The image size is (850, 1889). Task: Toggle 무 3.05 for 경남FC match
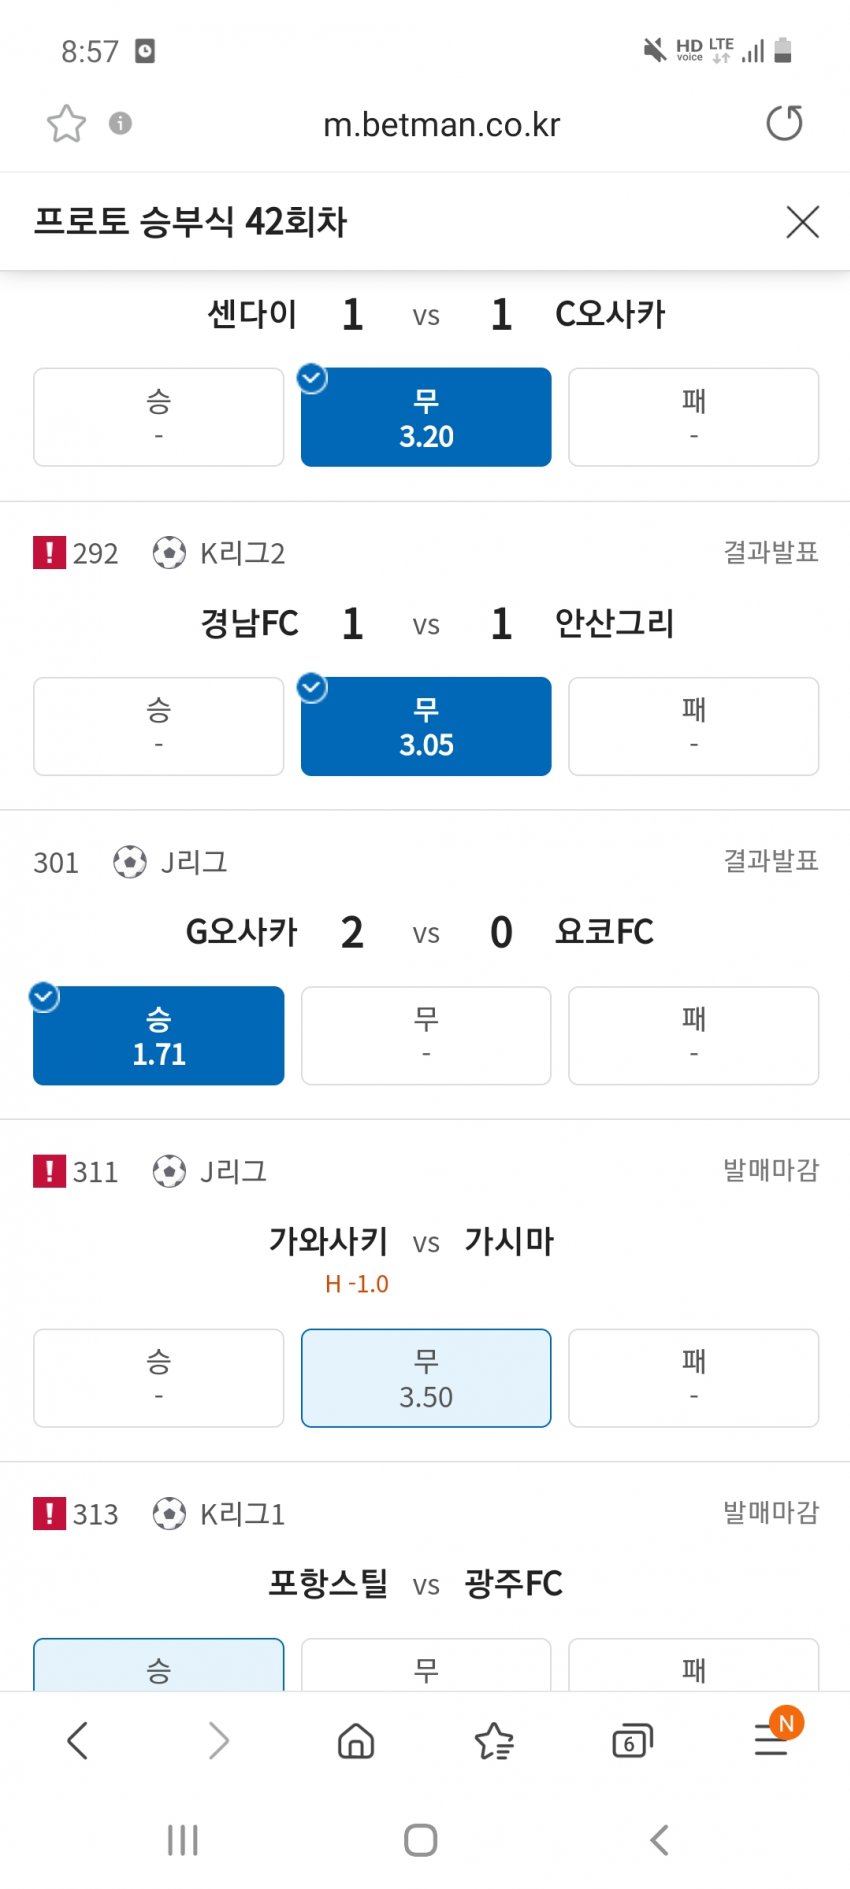[426, 727]
